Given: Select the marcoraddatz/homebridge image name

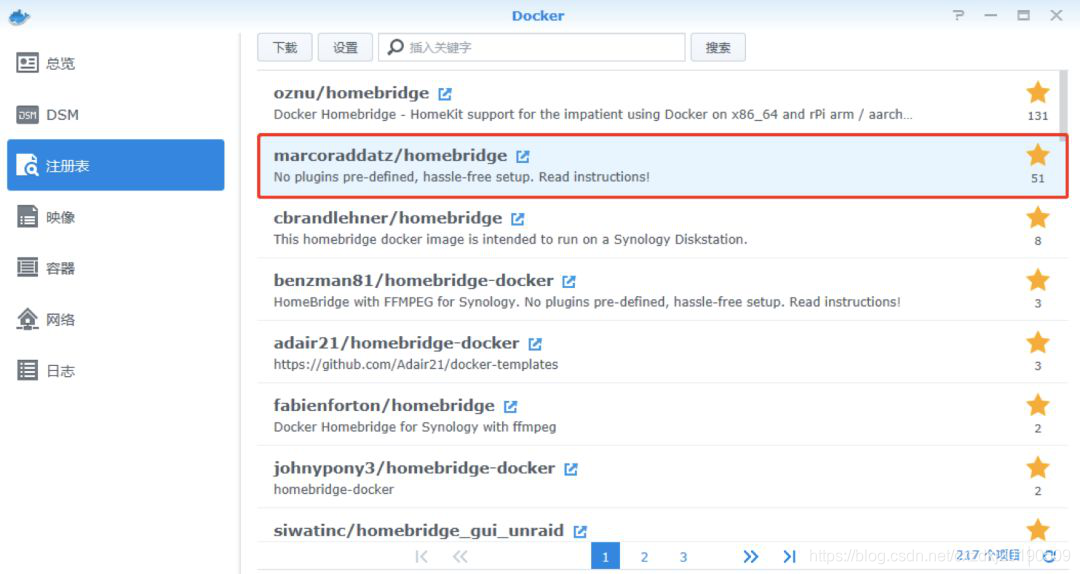Looking at the screenshot, I should pos(390,156).
